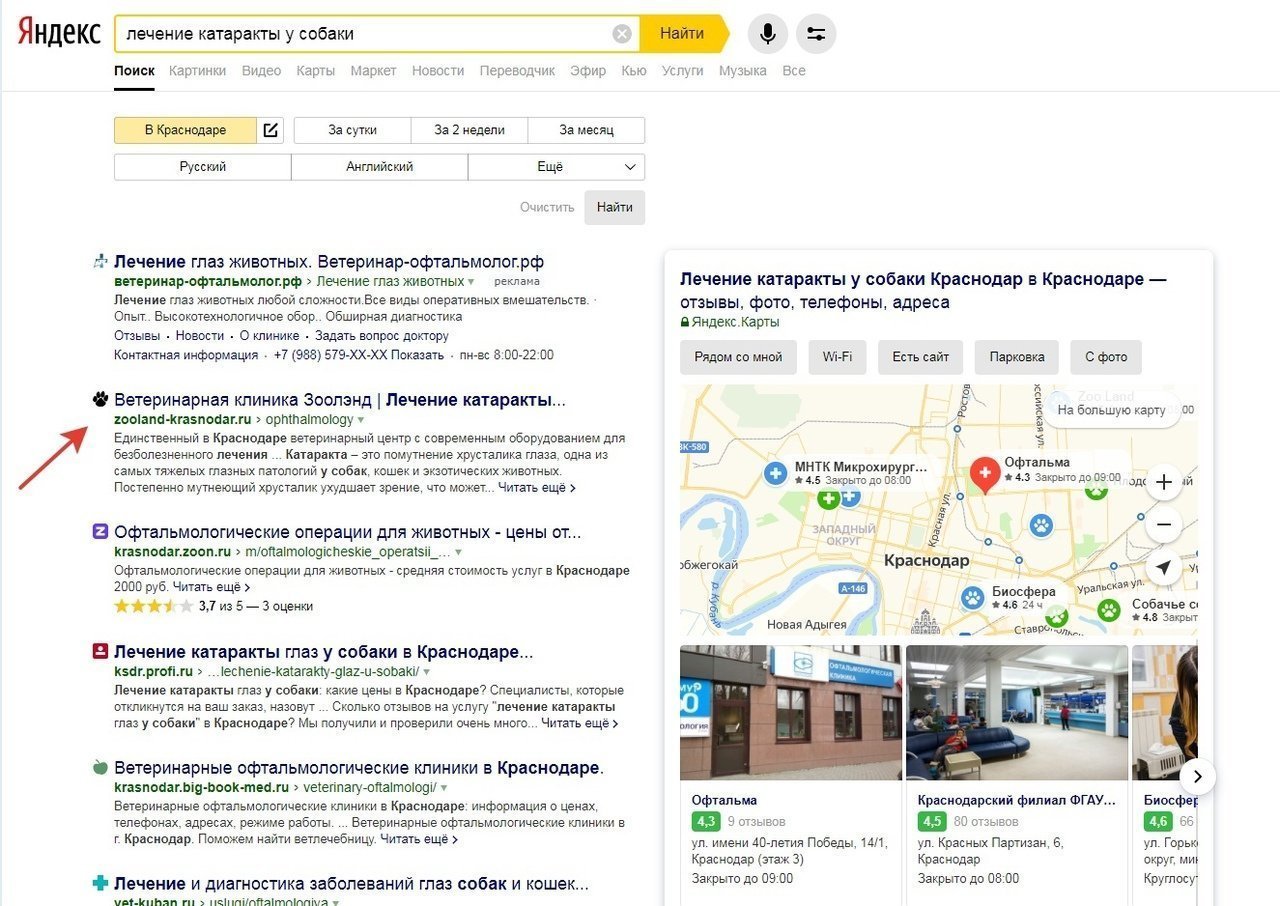This screenshot has height=906, width=1280.
Task: Switch to the Картинки tab
Action: pos(197,71)
